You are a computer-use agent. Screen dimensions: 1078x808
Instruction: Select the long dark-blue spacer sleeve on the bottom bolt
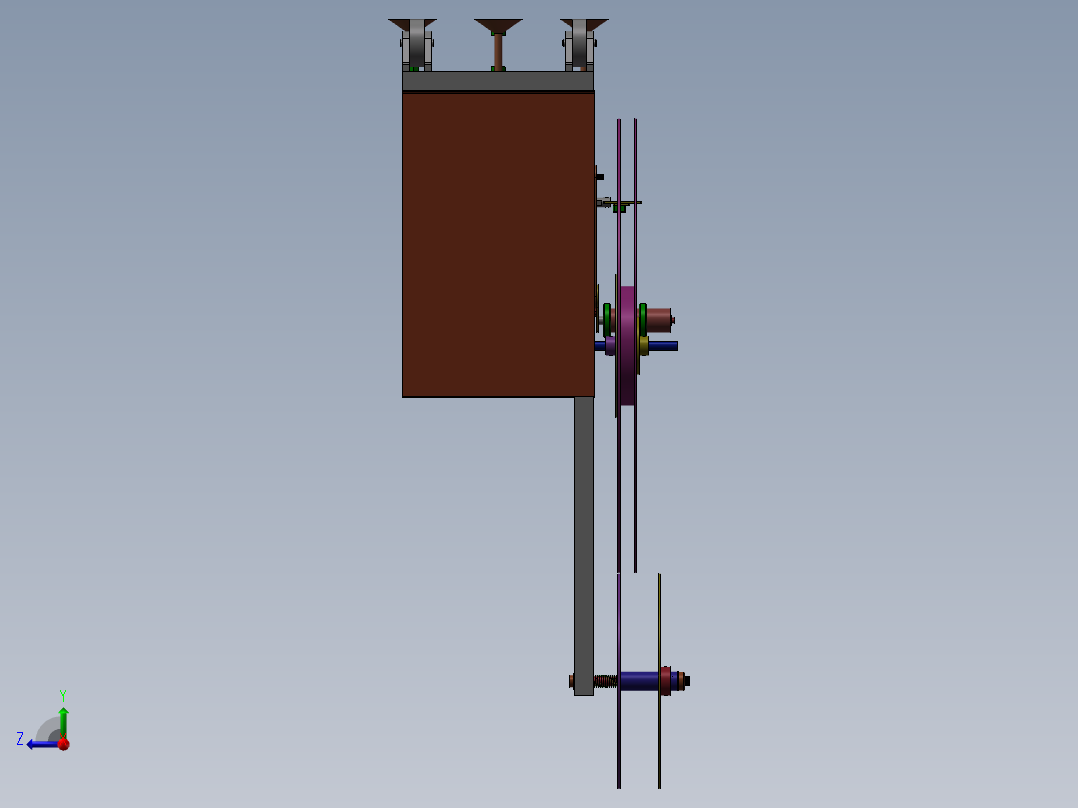[639, 681]
